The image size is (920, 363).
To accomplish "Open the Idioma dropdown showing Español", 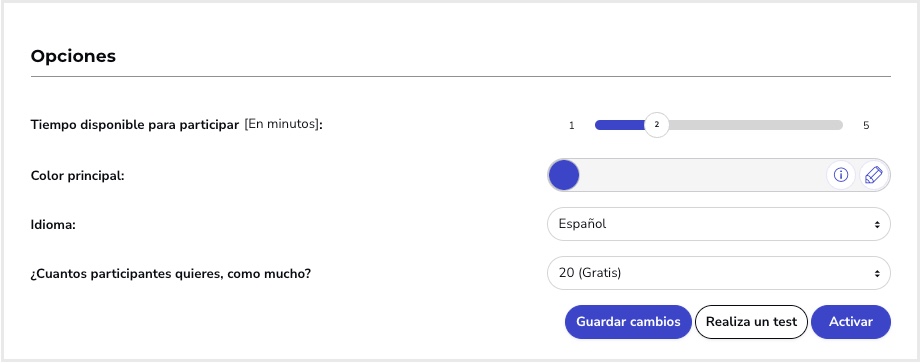I will tap(719, 224).
